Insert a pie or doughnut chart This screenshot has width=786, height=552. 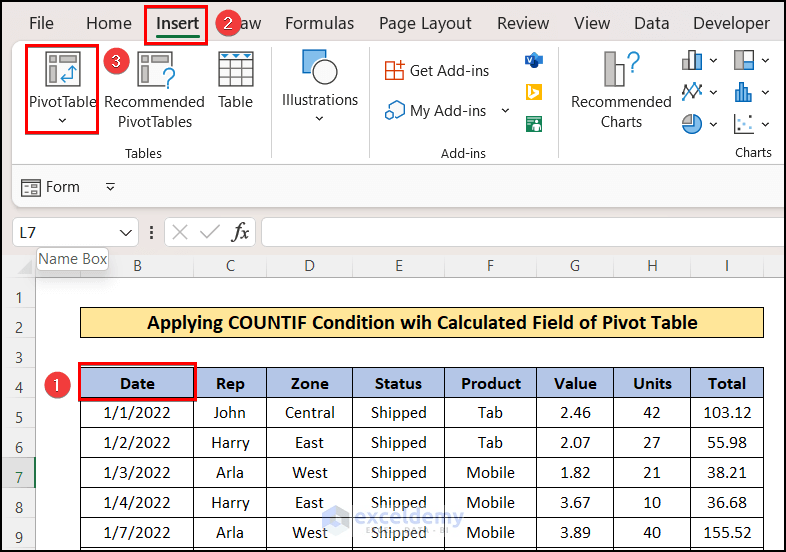[692, 124]
